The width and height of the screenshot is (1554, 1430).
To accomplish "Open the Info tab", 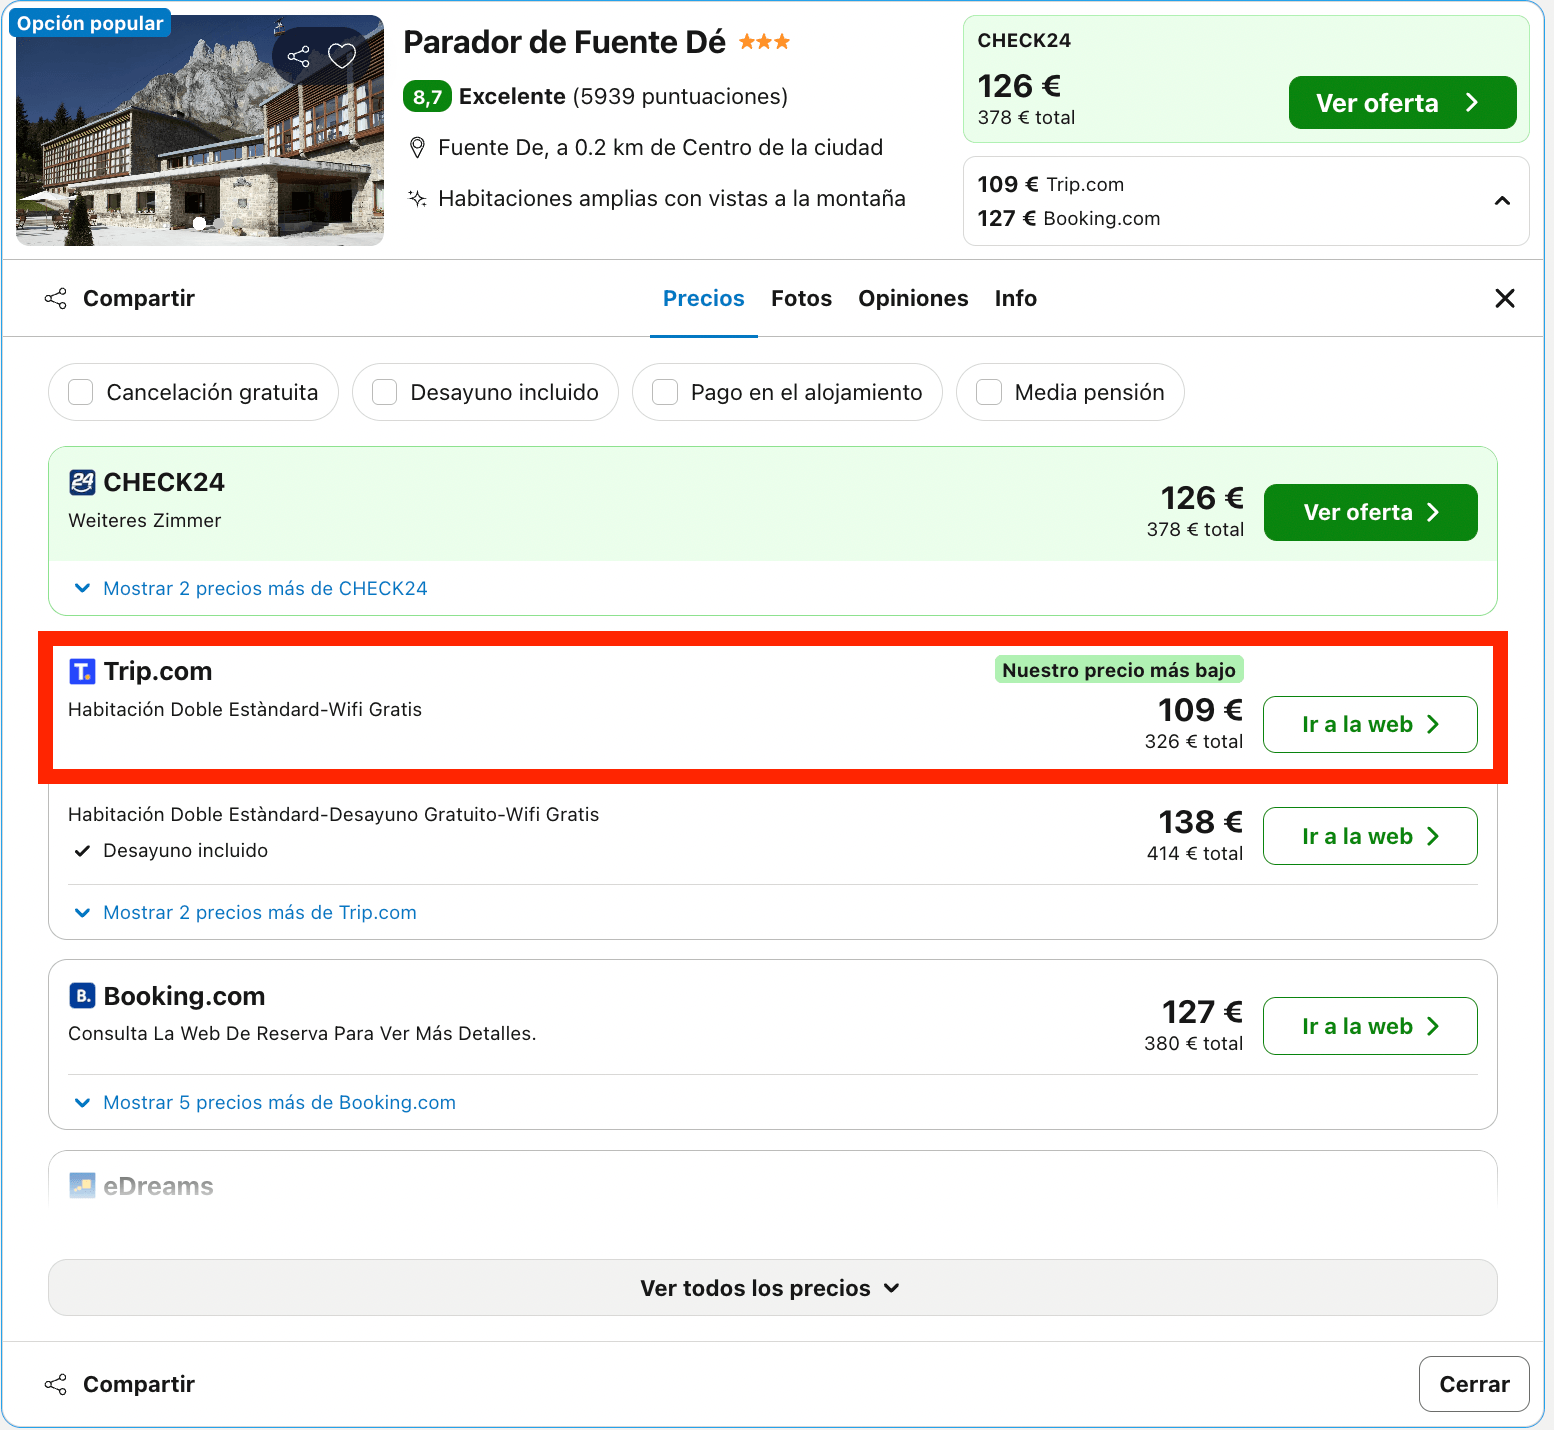I will [x=1016, y=298].
